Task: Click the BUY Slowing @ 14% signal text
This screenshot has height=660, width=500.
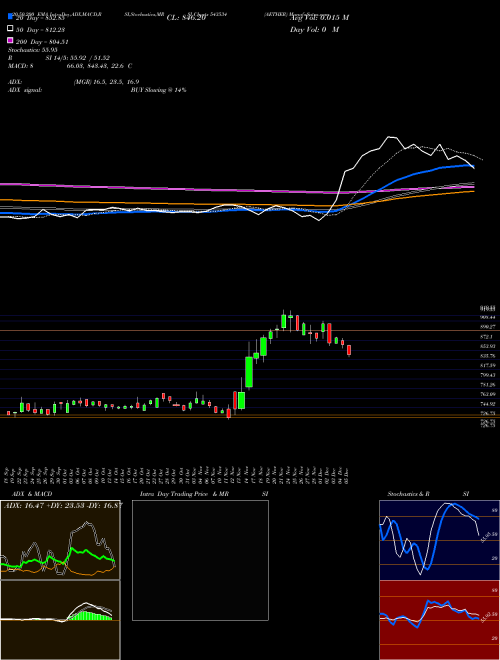Action: [158, 90]
